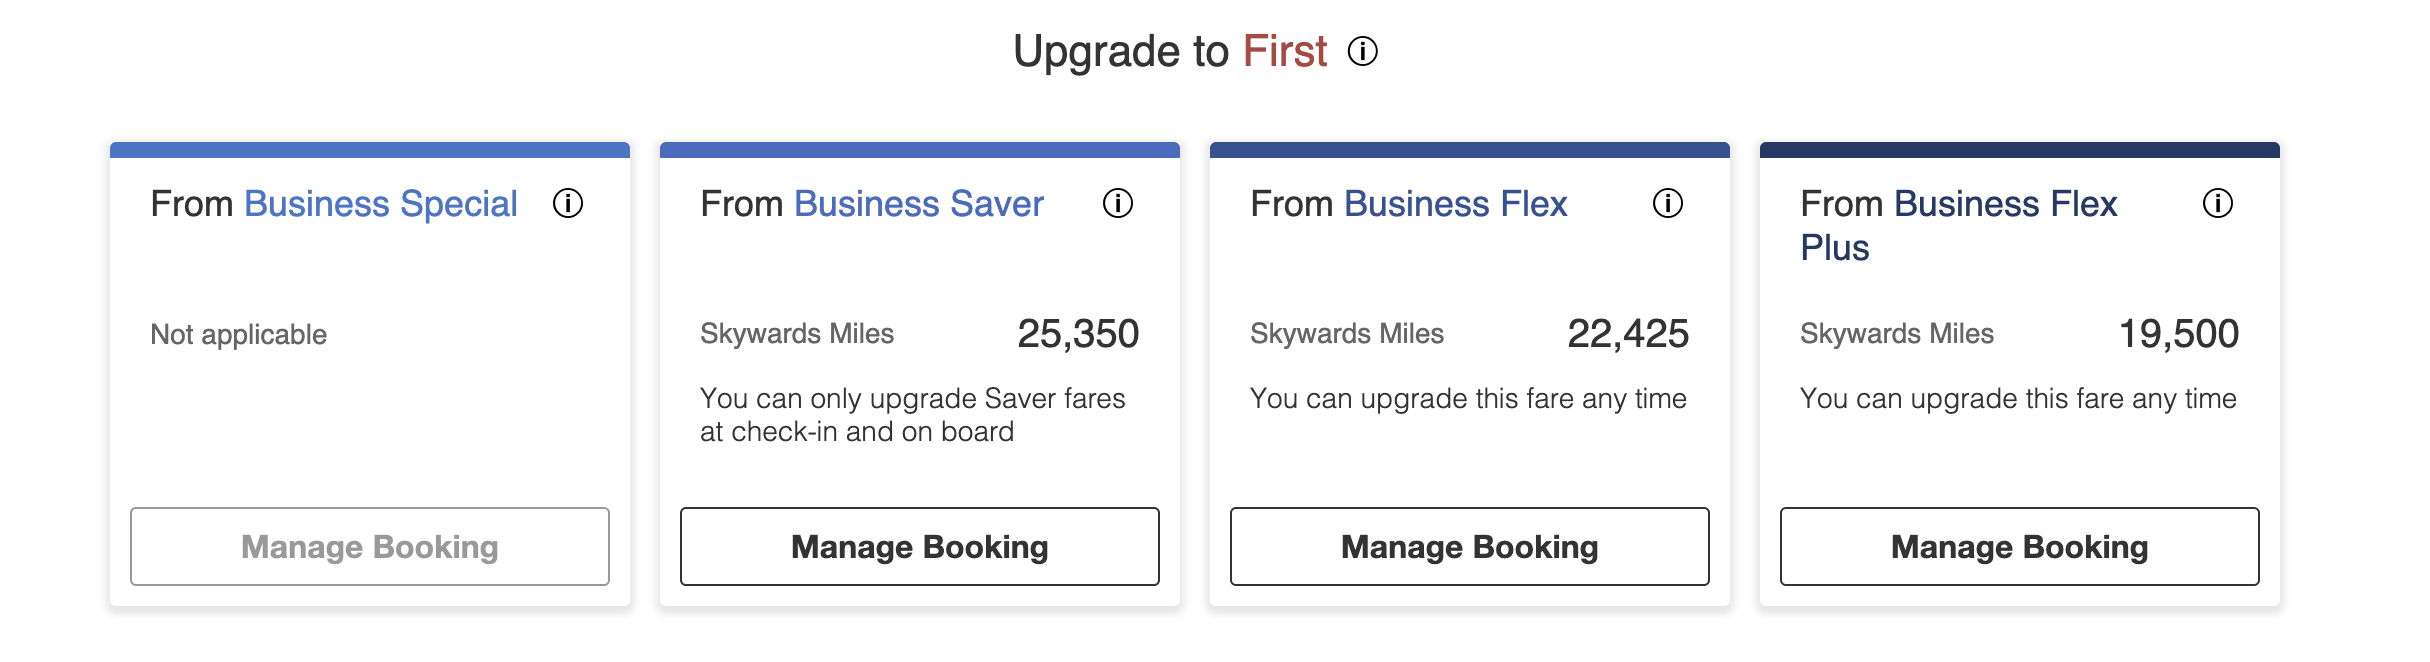Click light blue bar atop Business Special card
The height and width of the screenshot is (662, 2430).
(370, 150)
